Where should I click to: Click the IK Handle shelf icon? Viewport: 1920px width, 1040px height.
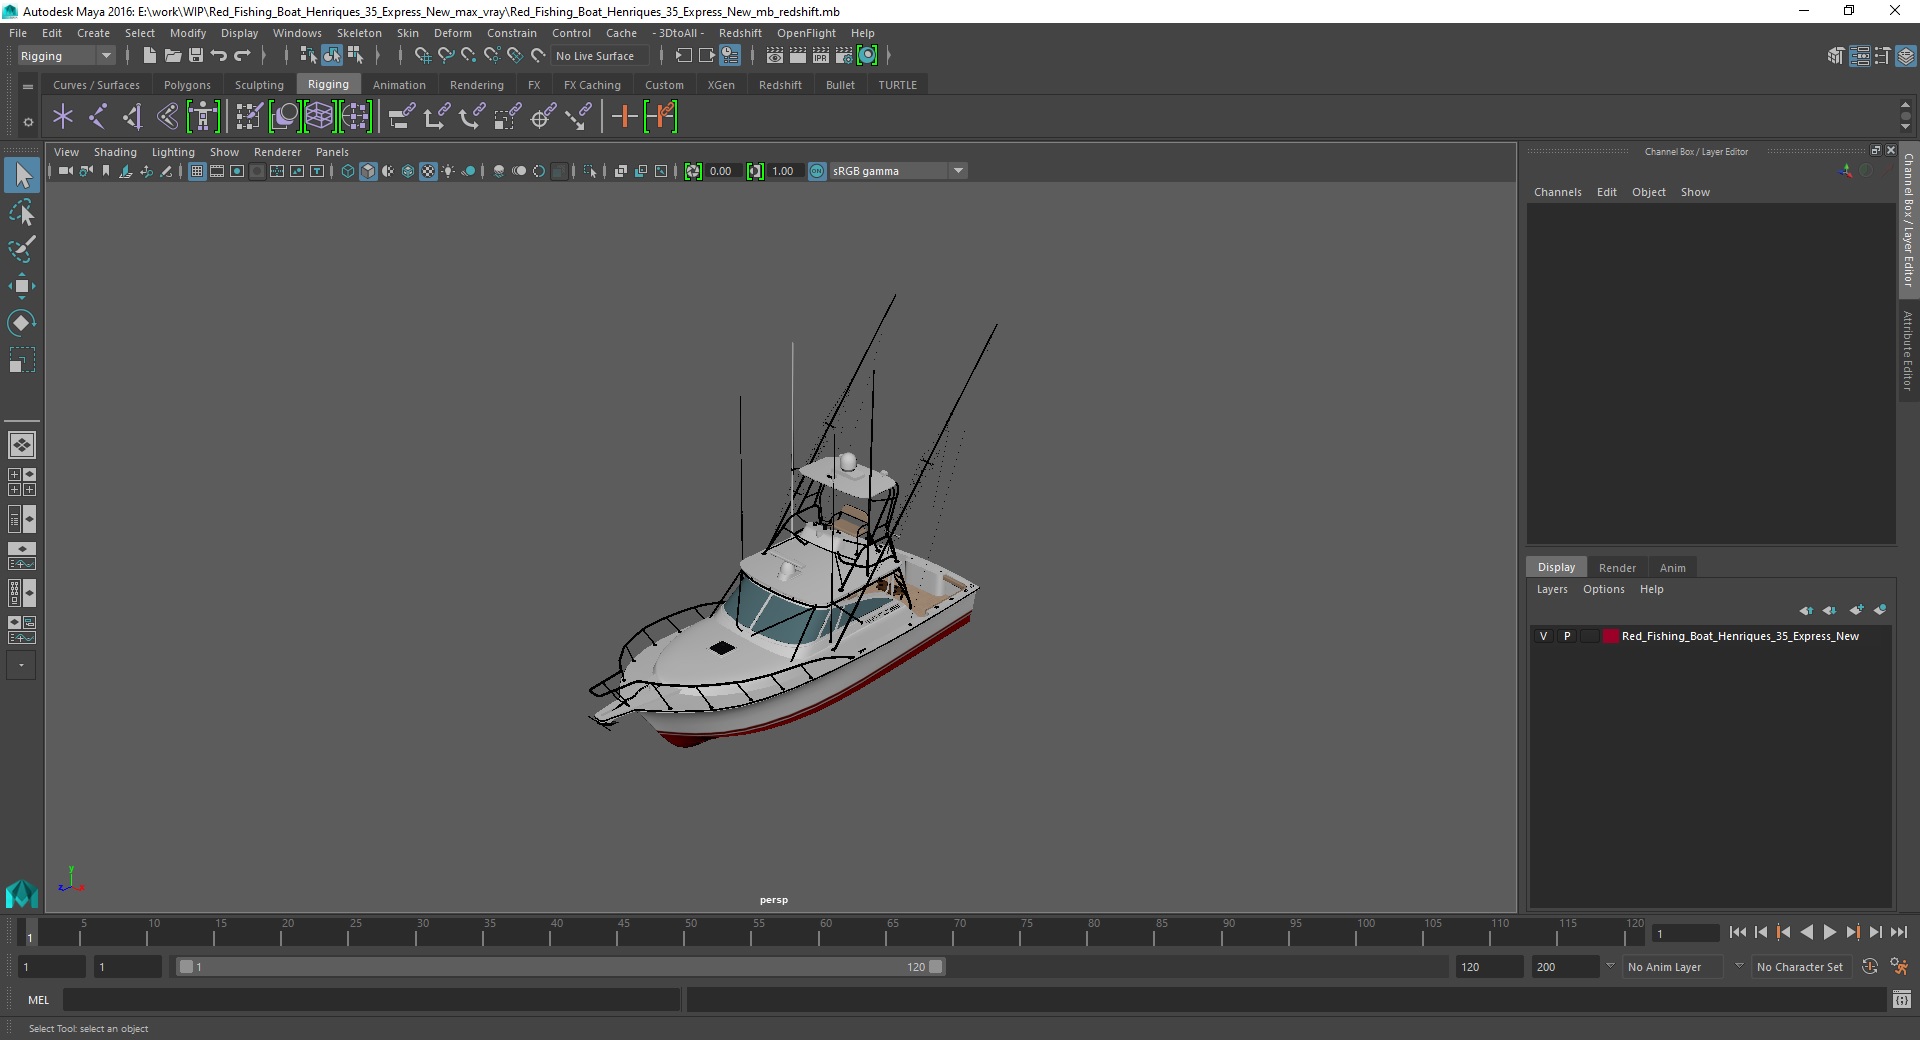click(x=133, y=117)
